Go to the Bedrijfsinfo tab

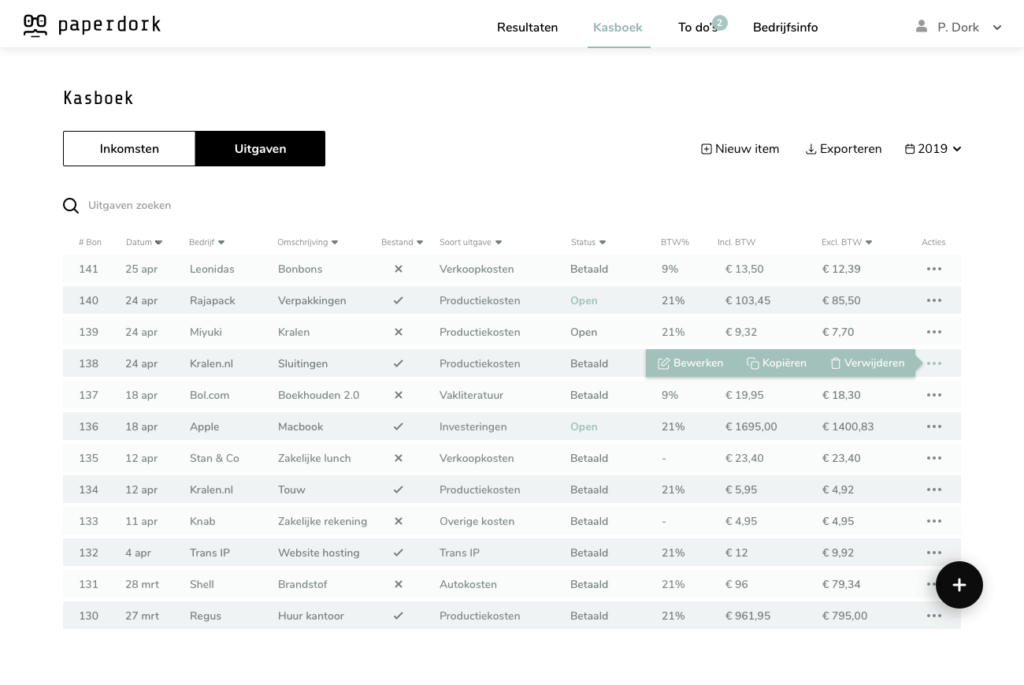click(785, 27)
